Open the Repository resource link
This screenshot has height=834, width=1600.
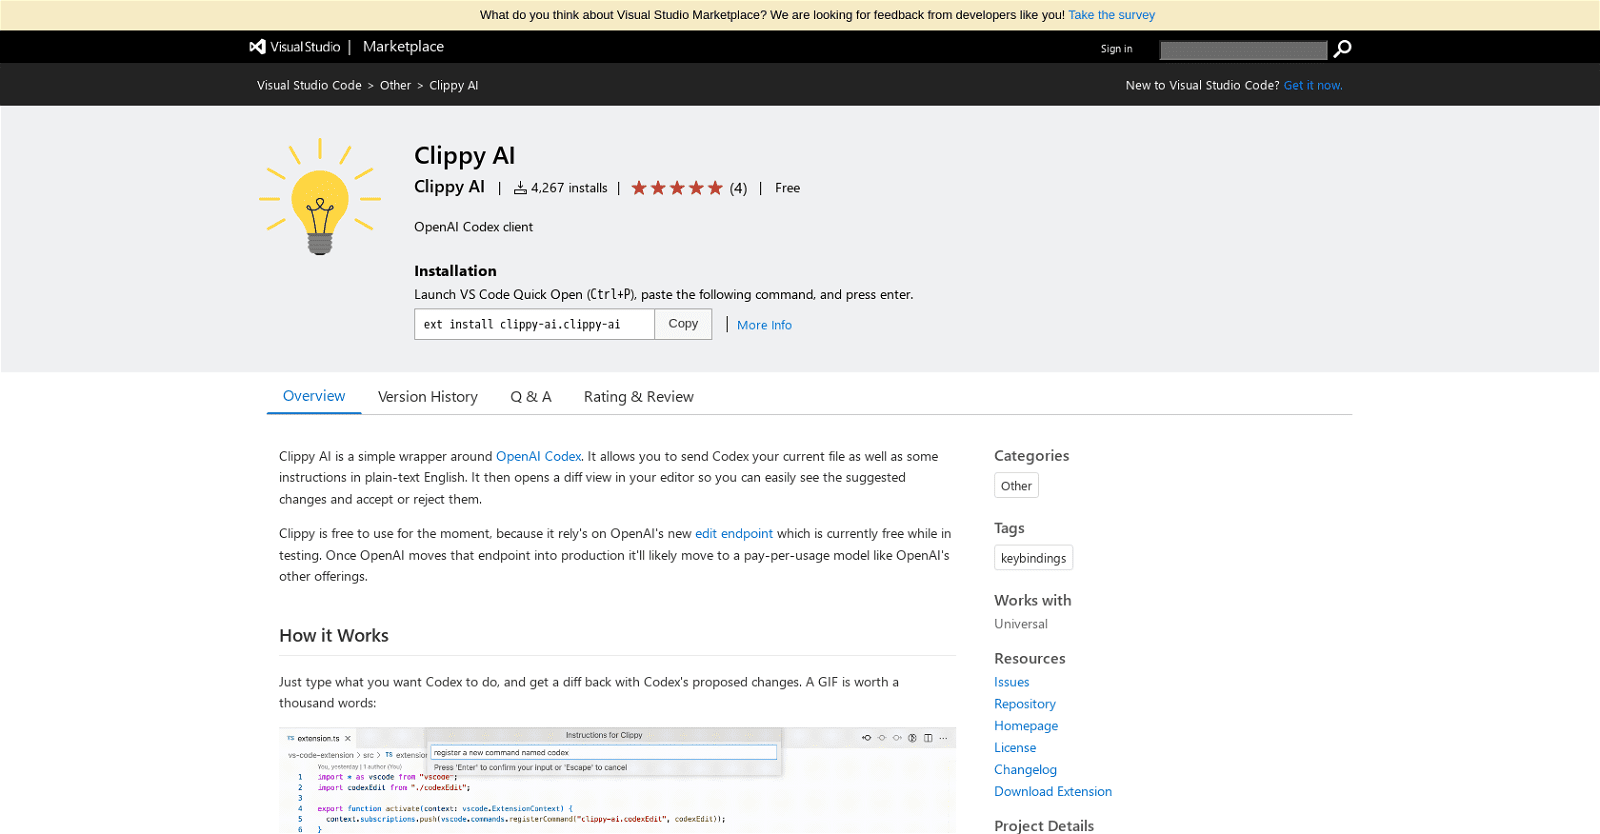(x=1025, y=704)
